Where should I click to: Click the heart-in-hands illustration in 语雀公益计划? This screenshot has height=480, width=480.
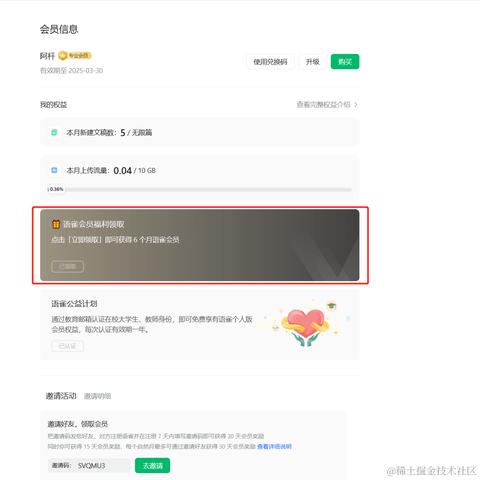304,323
